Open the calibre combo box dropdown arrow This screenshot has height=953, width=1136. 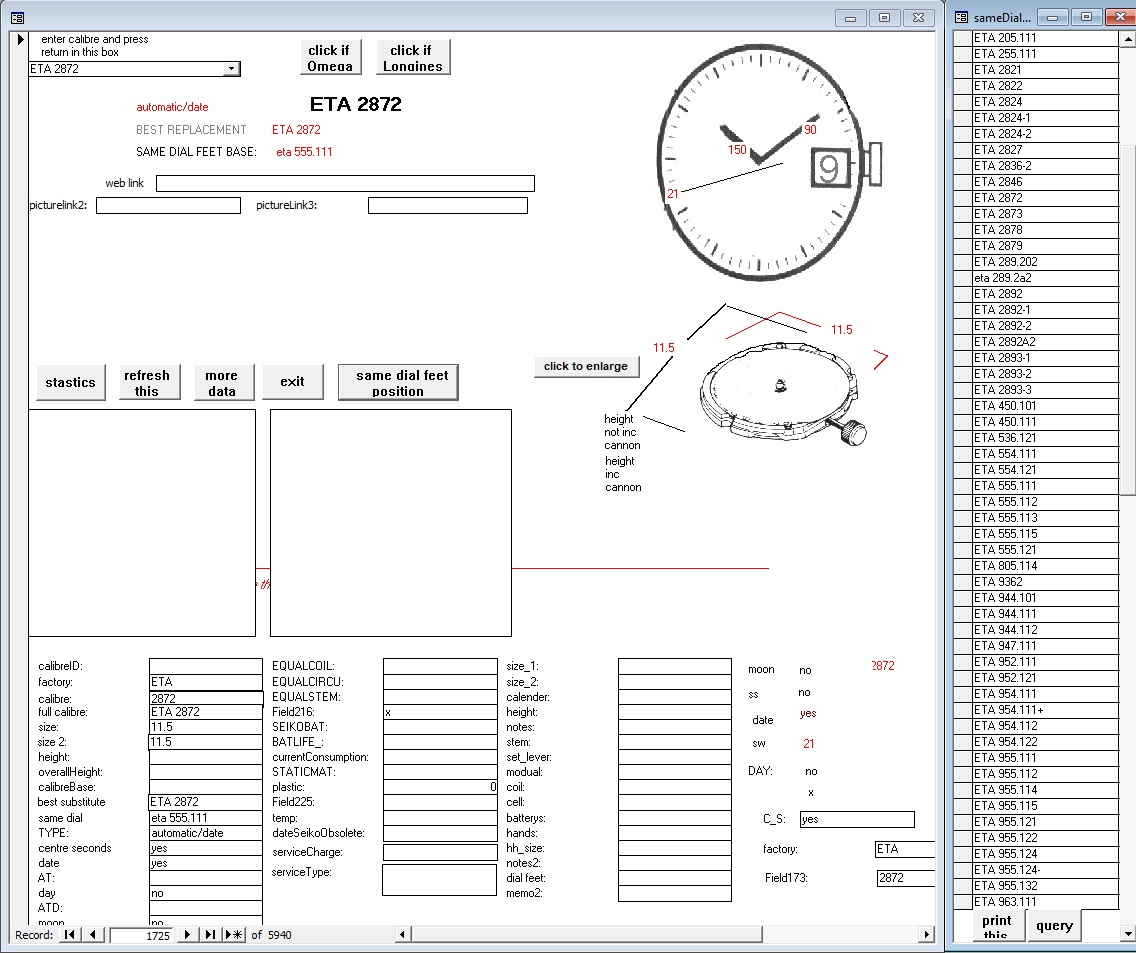click(232, 69)
